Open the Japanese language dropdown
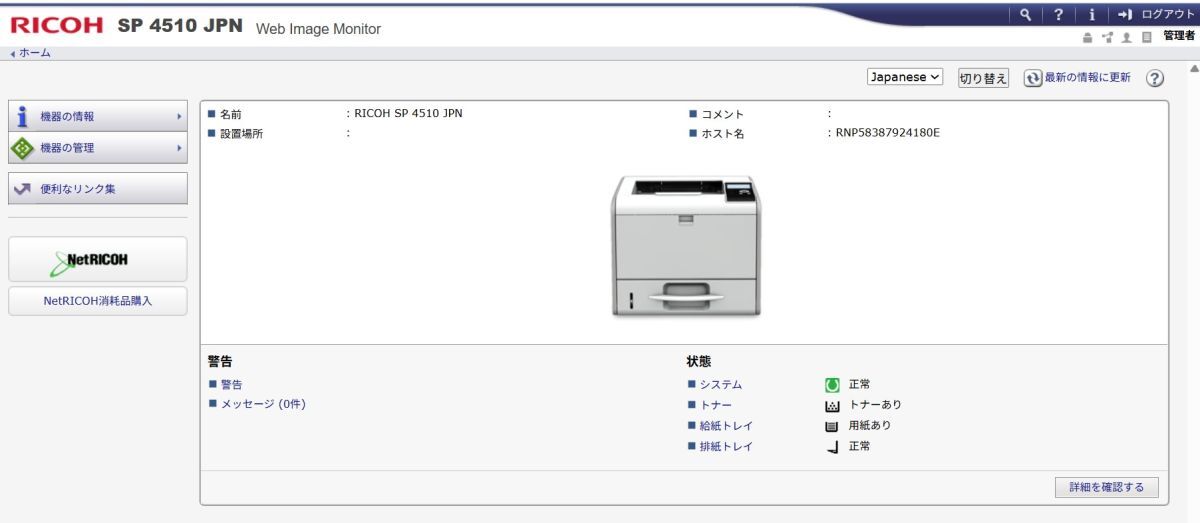 point(906,77)
